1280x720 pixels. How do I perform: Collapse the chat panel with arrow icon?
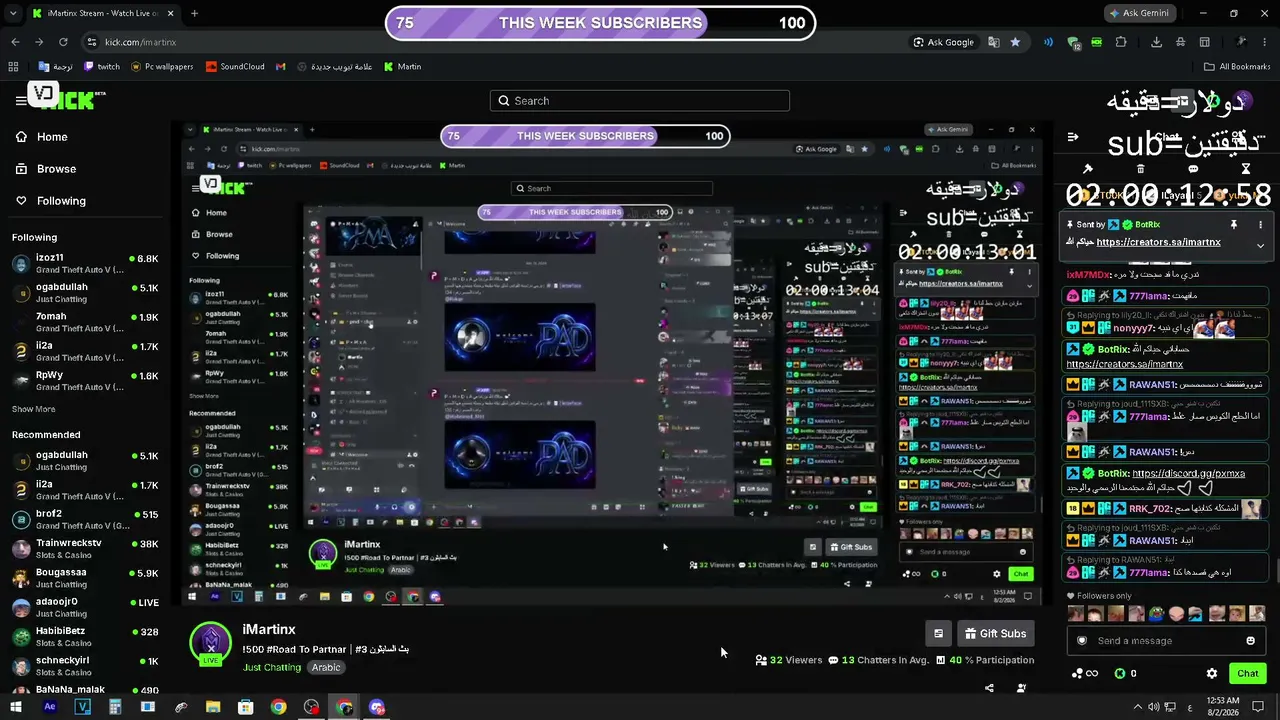(1072, 137)
